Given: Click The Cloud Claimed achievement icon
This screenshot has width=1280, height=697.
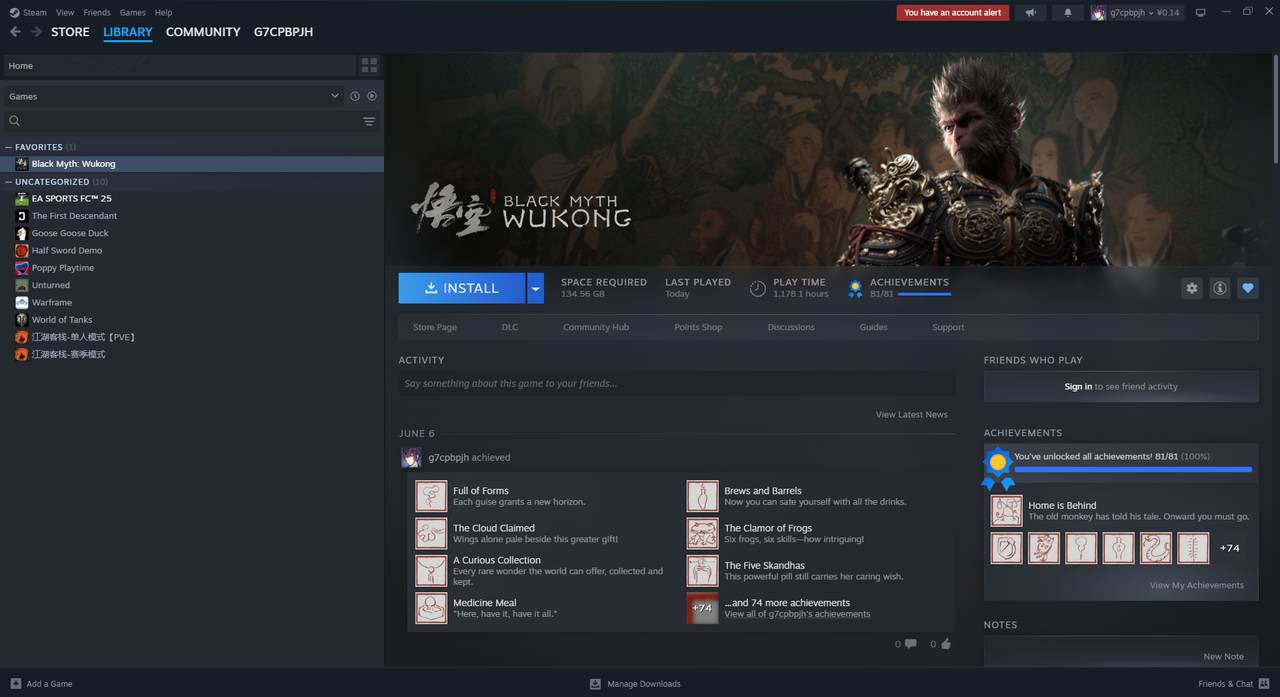Looking at the screenshot, I should (431, 533).
